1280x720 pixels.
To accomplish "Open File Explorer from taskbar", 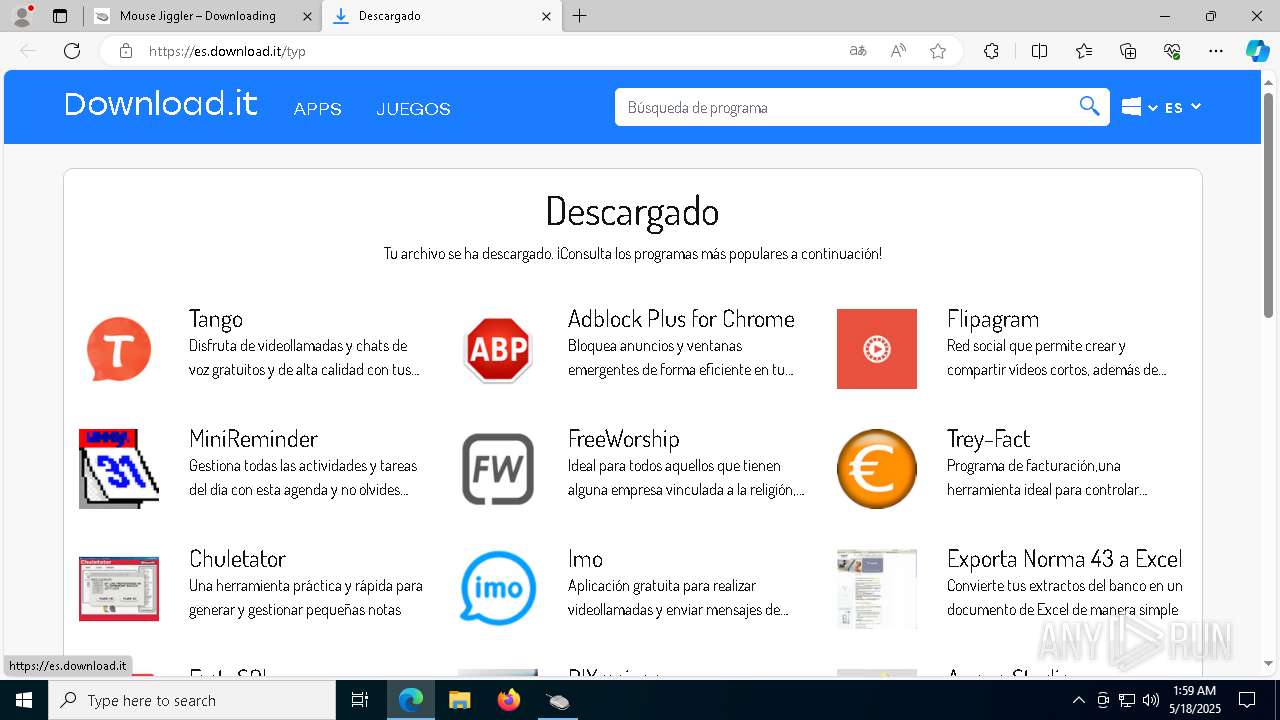I will click(459, 700).
